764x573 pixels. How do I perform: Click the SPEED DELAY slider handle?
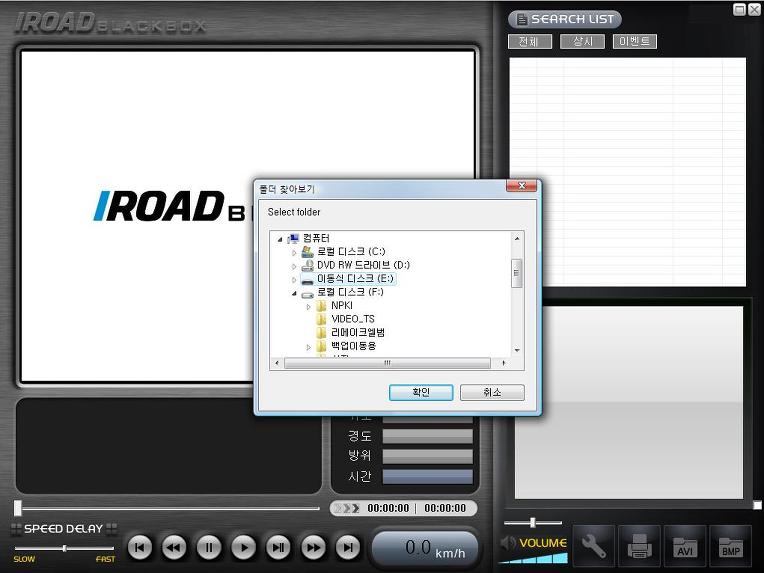tap(64, 548)
